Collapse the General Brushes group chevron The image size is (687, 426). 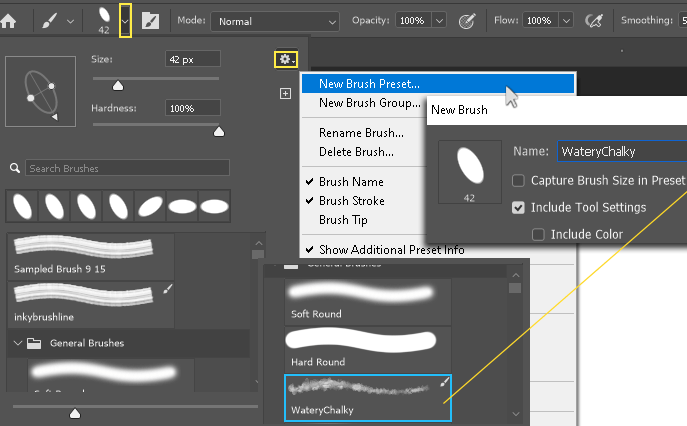pyautogui.click(x=18, y=343)
